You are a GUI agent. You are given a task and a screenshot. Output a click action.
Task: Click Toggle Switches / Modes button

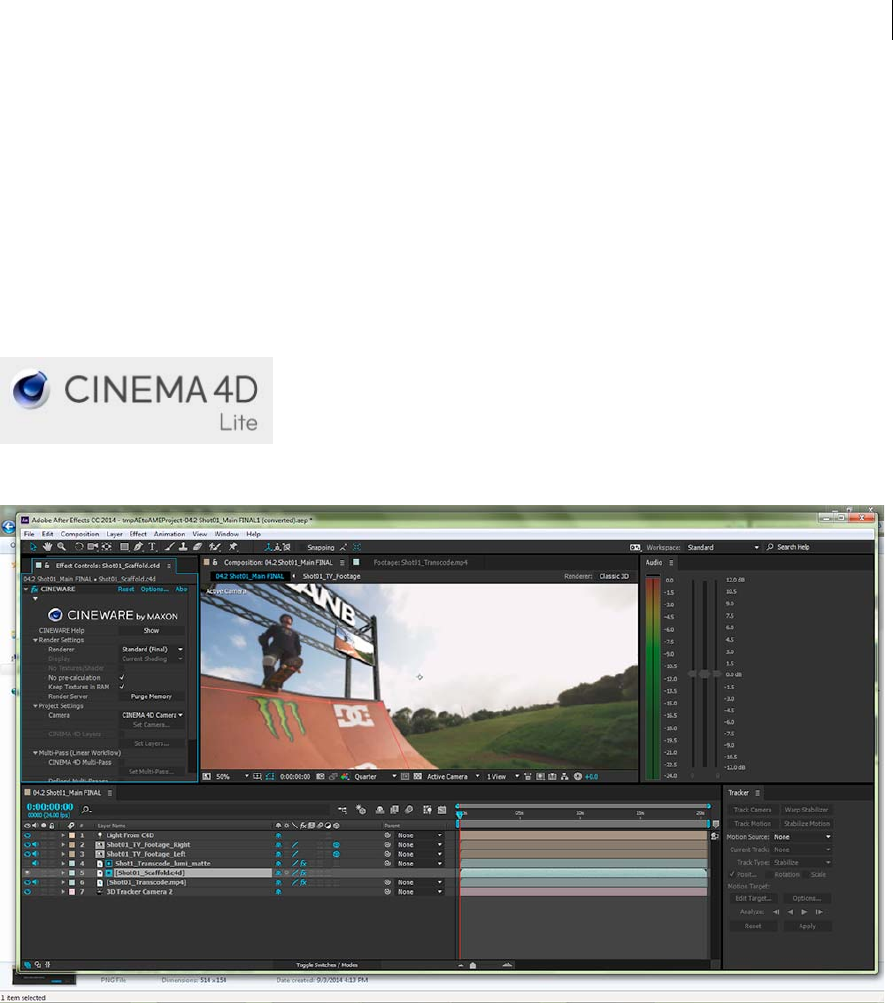coord(327,965)
